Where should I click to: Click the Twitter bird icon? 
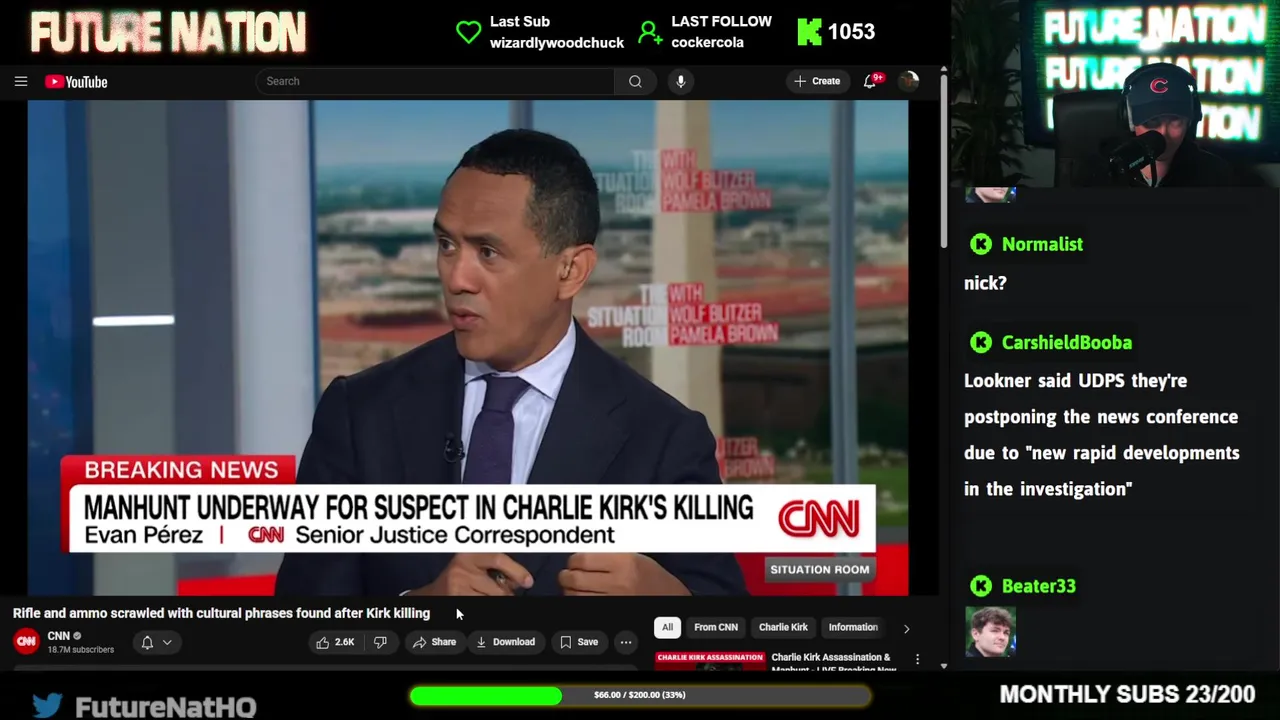pyautogui.click(x=47, y=705)
